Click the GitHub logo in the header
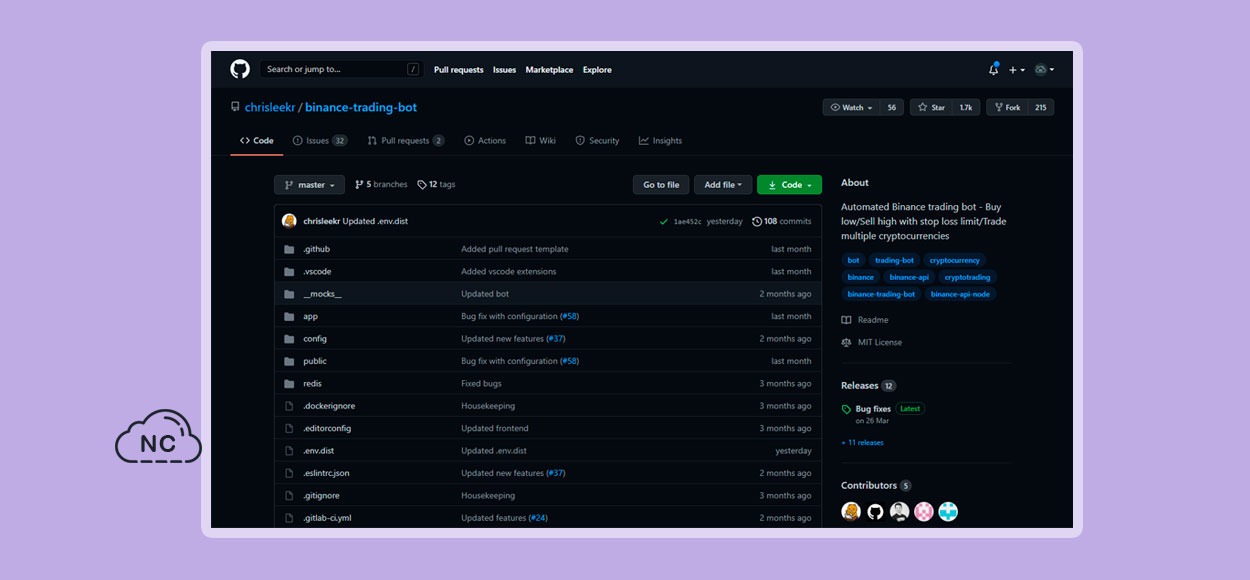 pos(240,69)
